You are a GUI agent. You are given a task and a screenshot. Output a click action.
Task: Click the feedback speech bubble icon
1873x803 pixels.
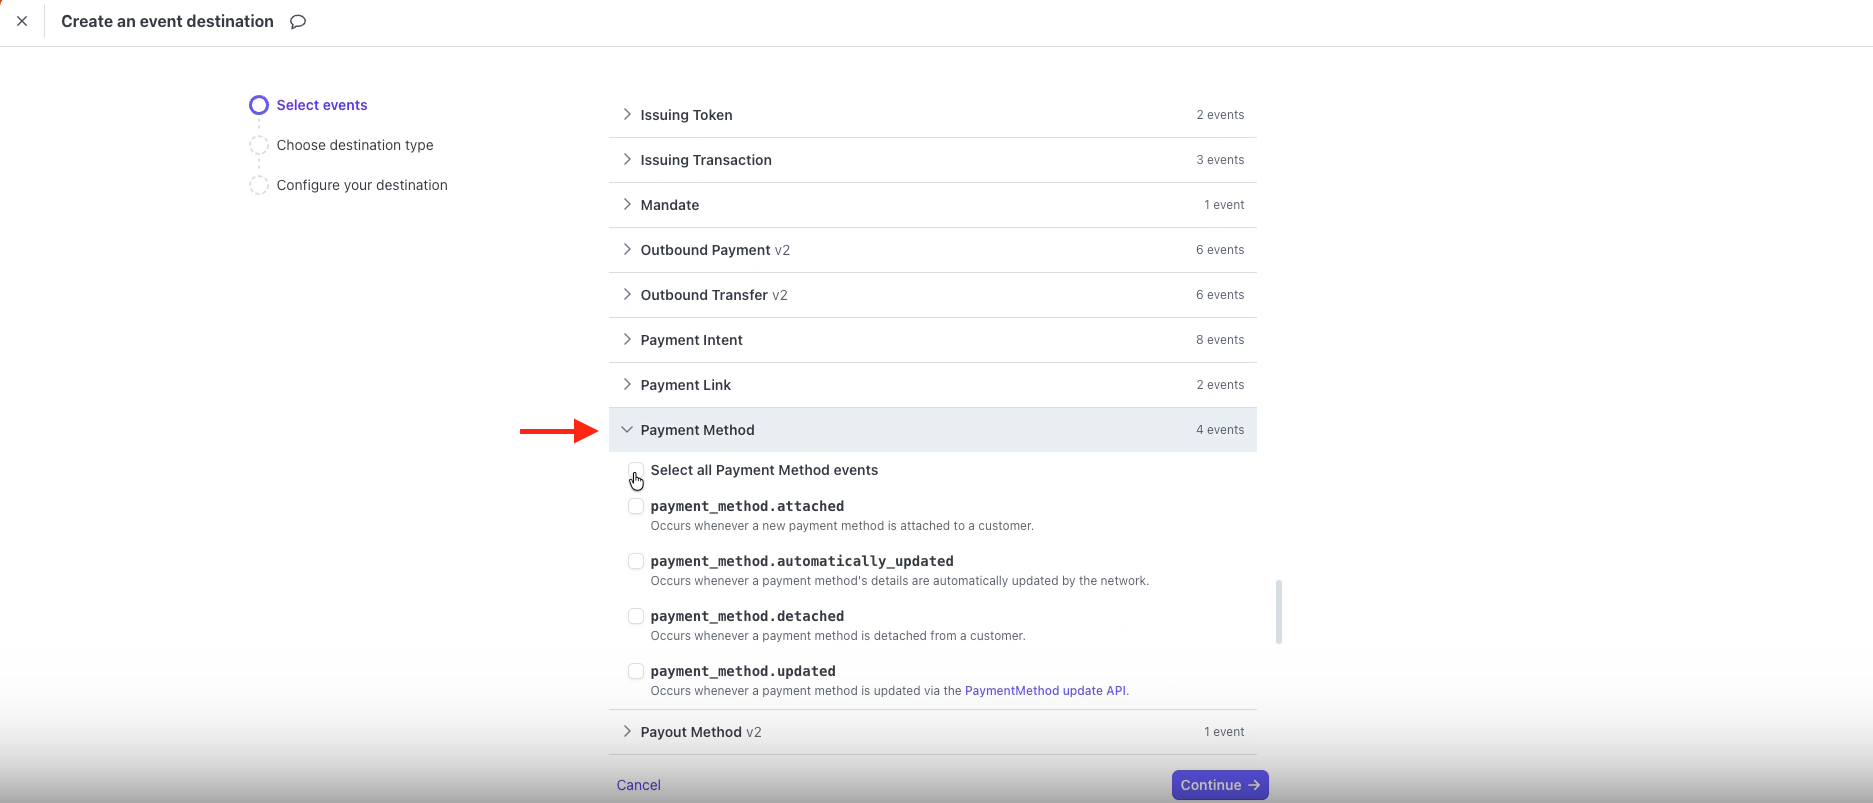(x=298, y=22)
